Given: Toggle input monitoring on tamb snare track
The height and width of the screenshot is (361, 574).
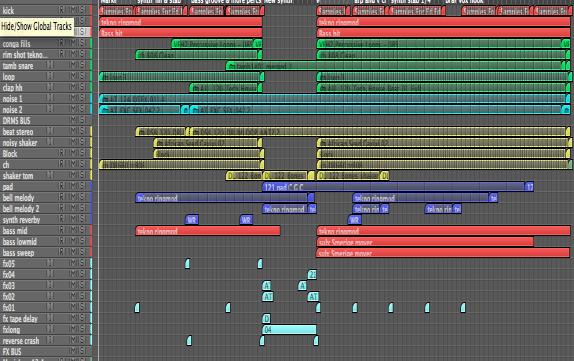Looking at the screenshot, I should point(50,65).
